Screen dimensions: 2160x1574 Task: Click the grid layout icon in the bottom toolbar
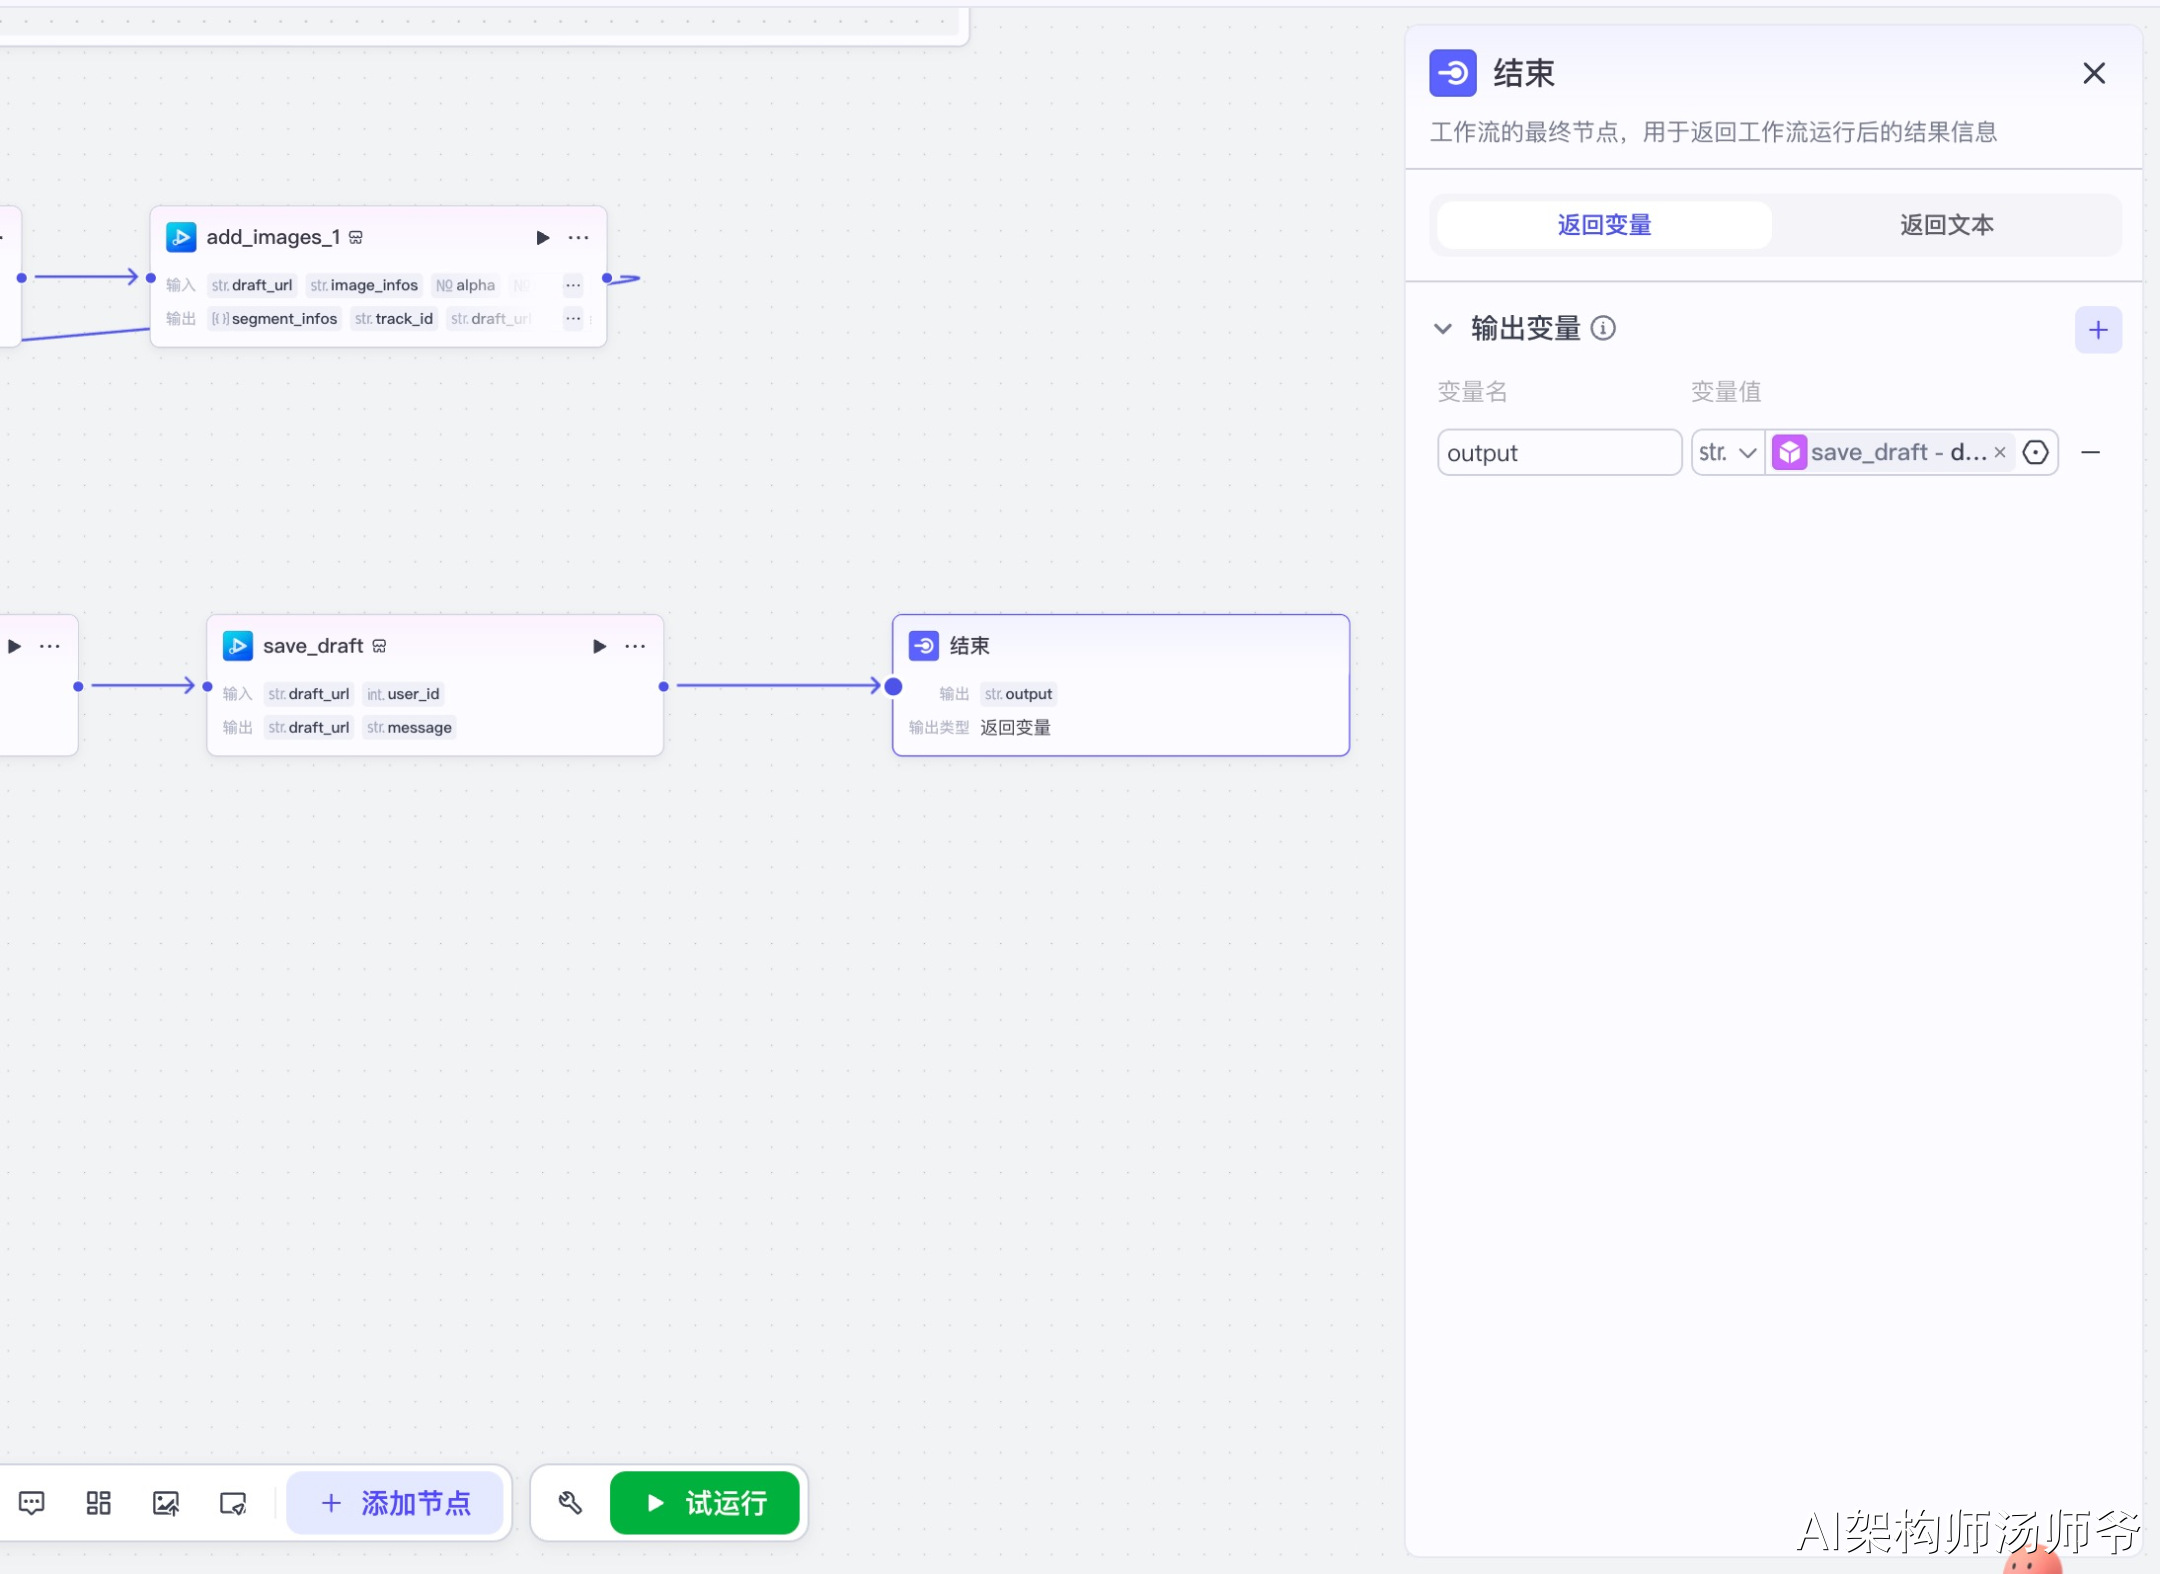point(99,1503)
